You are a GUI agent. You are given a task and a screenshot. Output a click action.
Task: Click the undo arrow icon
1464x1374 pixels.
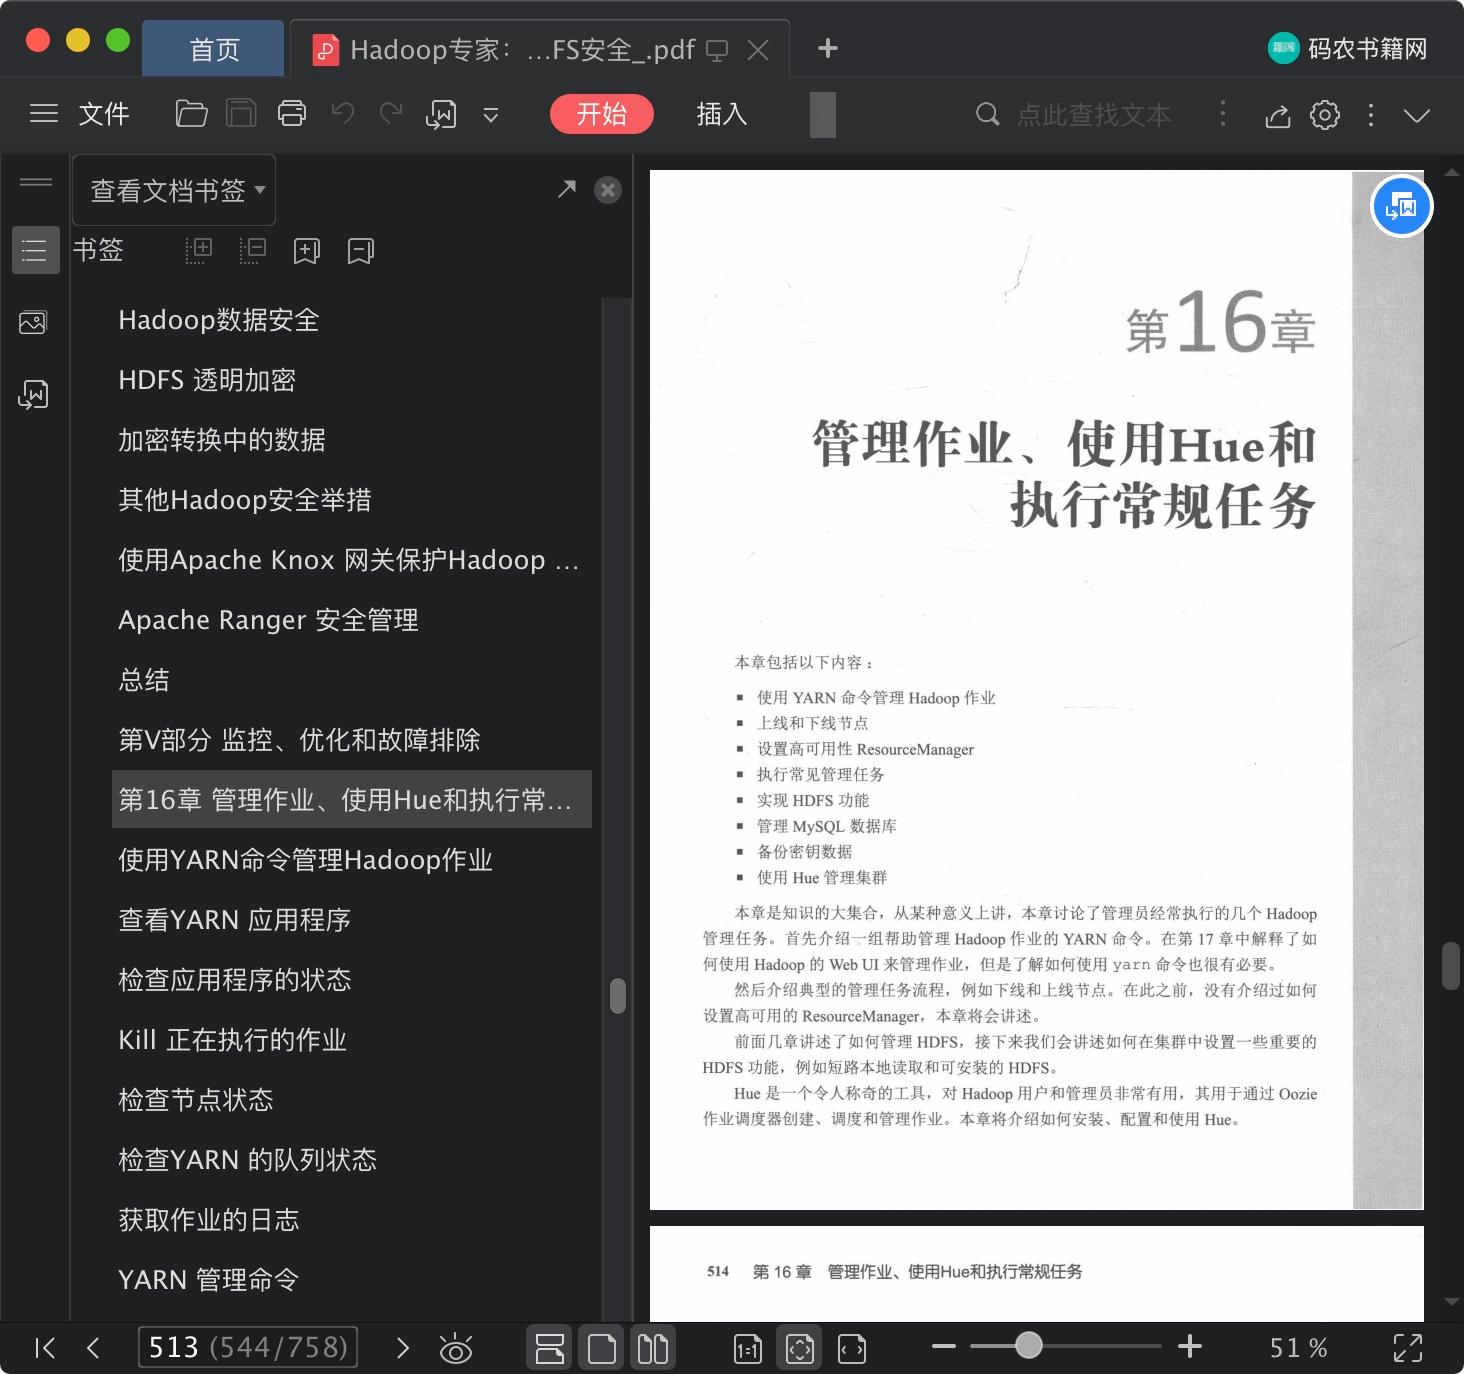(343, 113)
